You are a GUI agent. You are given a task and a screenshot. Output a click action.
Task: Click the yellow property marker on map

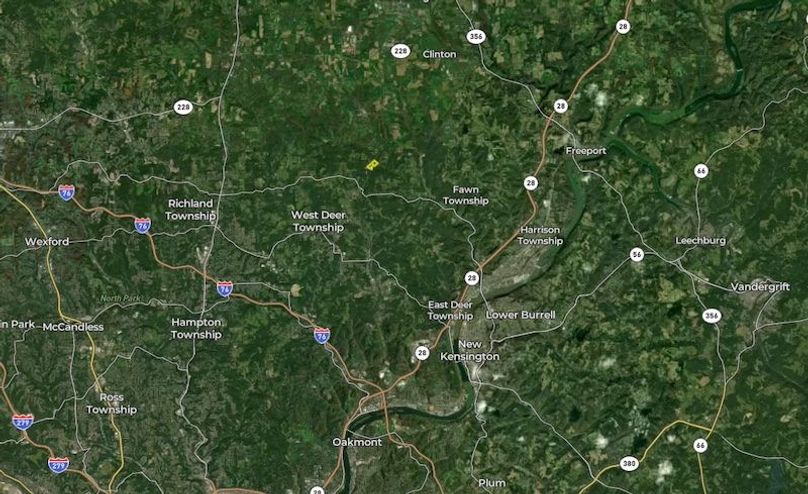pos(372,165)
